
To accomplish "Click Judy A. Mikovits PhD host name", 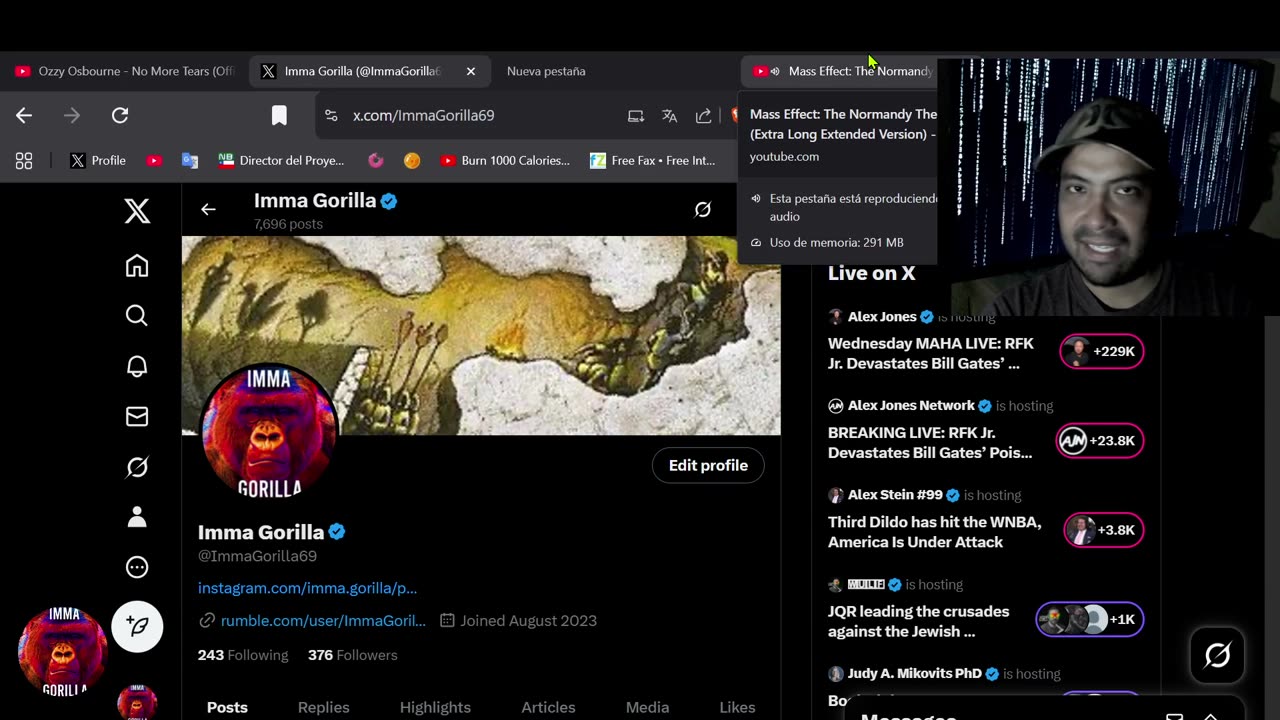I will pyautogui.click(x=914, y=673).
